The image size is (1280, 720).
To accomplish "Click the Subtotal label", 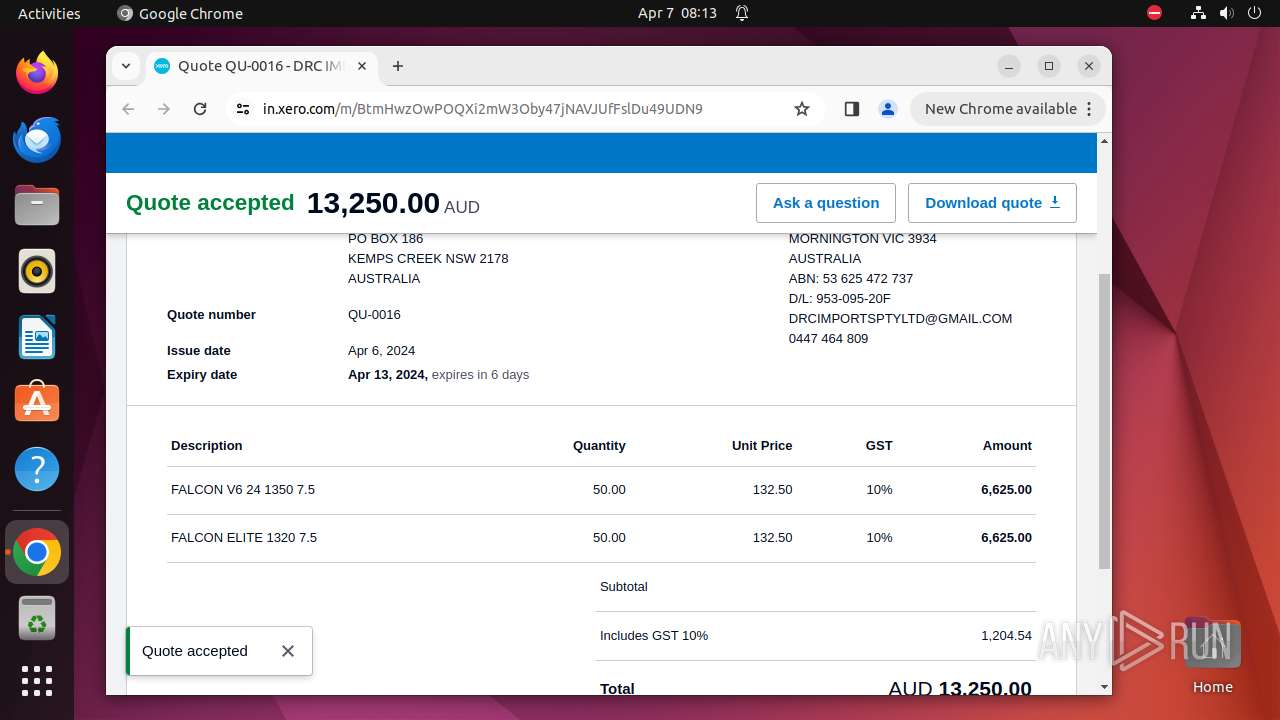I will [624, 587].
